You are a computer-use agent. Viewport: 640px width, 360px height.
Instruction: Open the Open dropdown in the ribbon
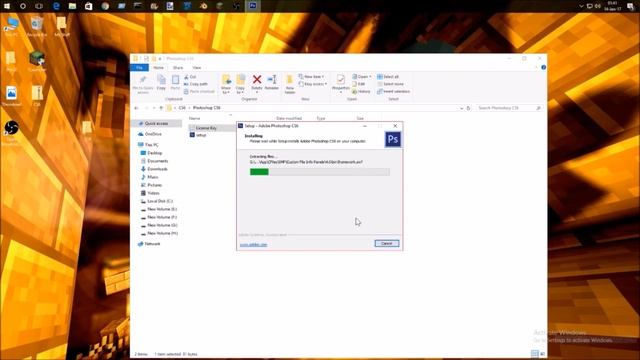click(362, 77)
